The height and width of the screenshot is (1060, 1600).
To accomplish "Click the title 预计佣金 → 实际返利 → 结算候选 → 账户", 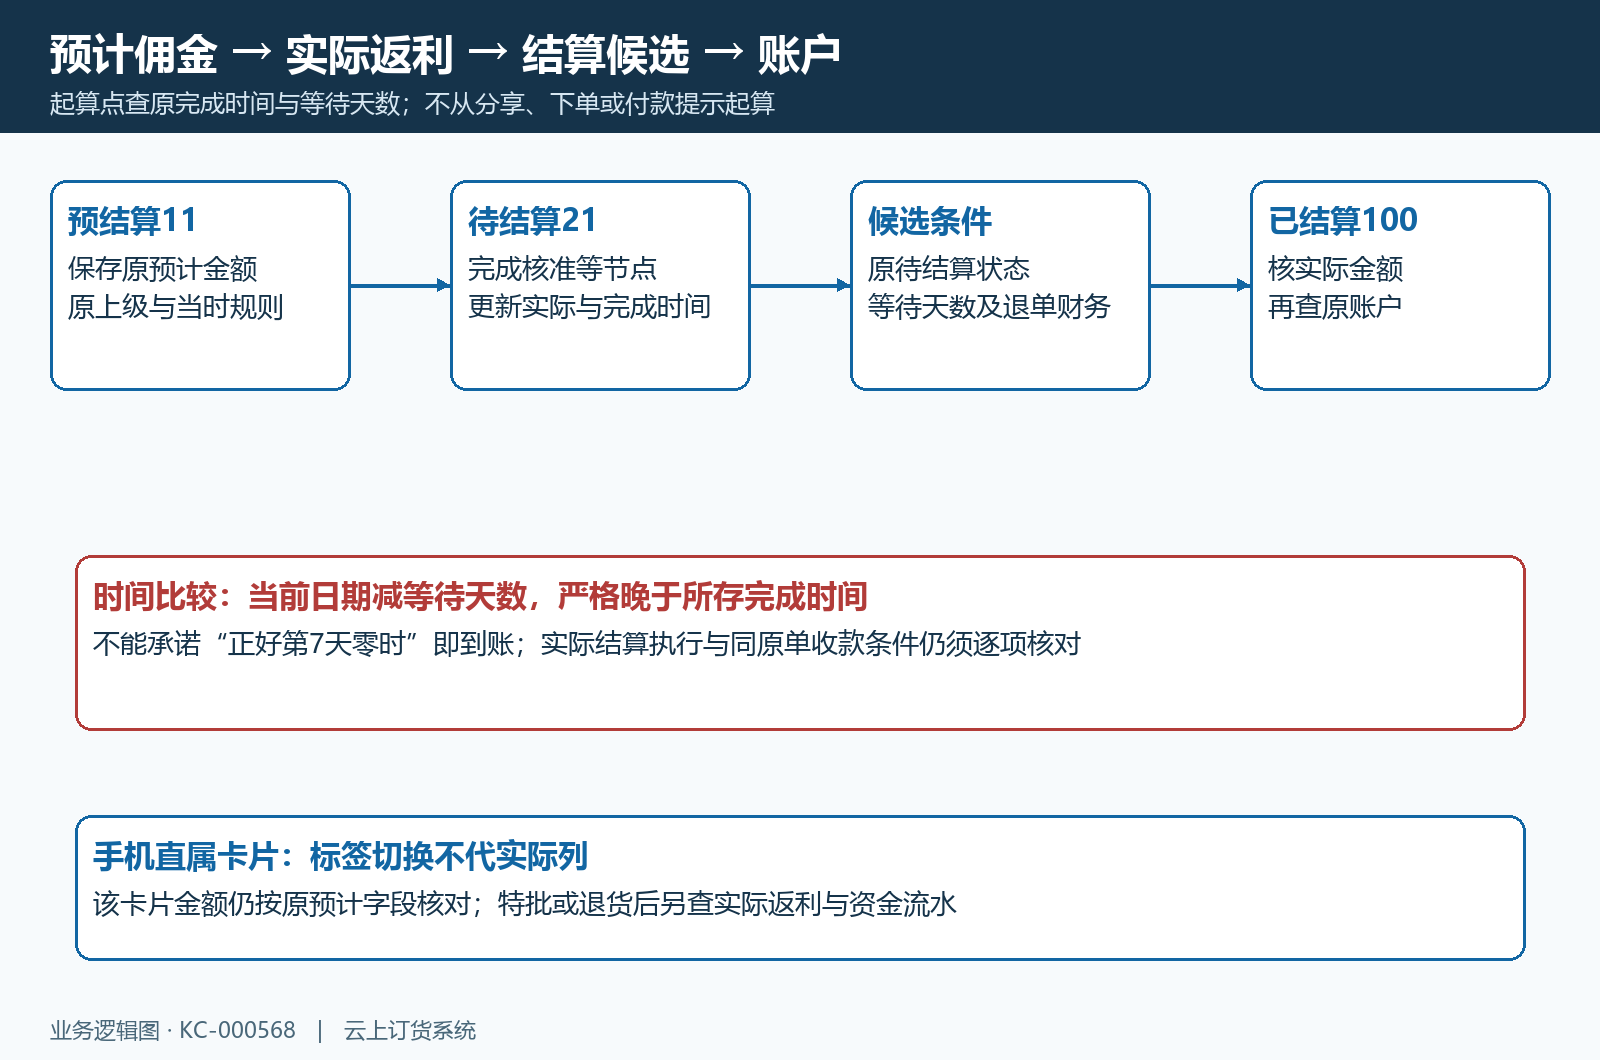I will tap(445, 55).
